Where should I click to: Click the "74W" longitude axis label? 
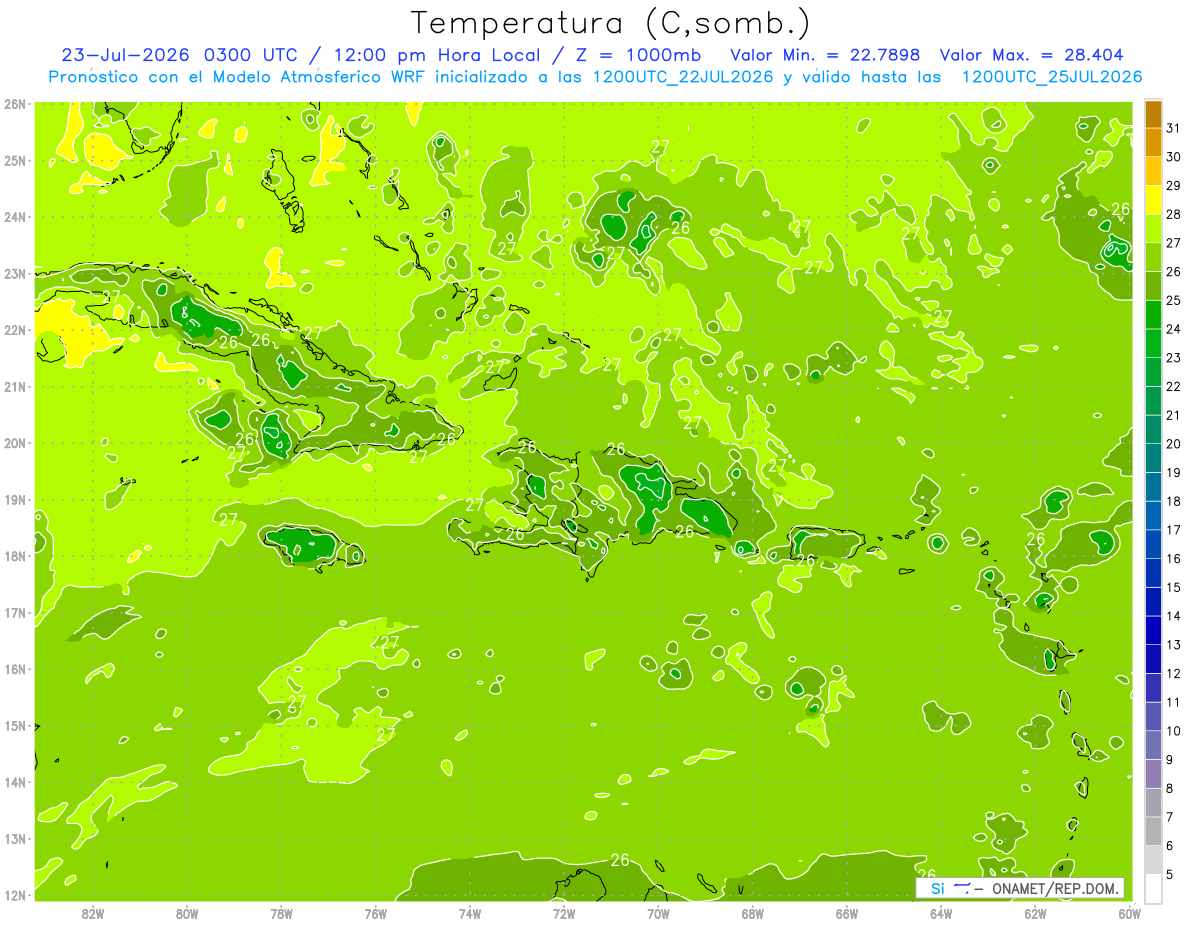[x=469, y=914]
